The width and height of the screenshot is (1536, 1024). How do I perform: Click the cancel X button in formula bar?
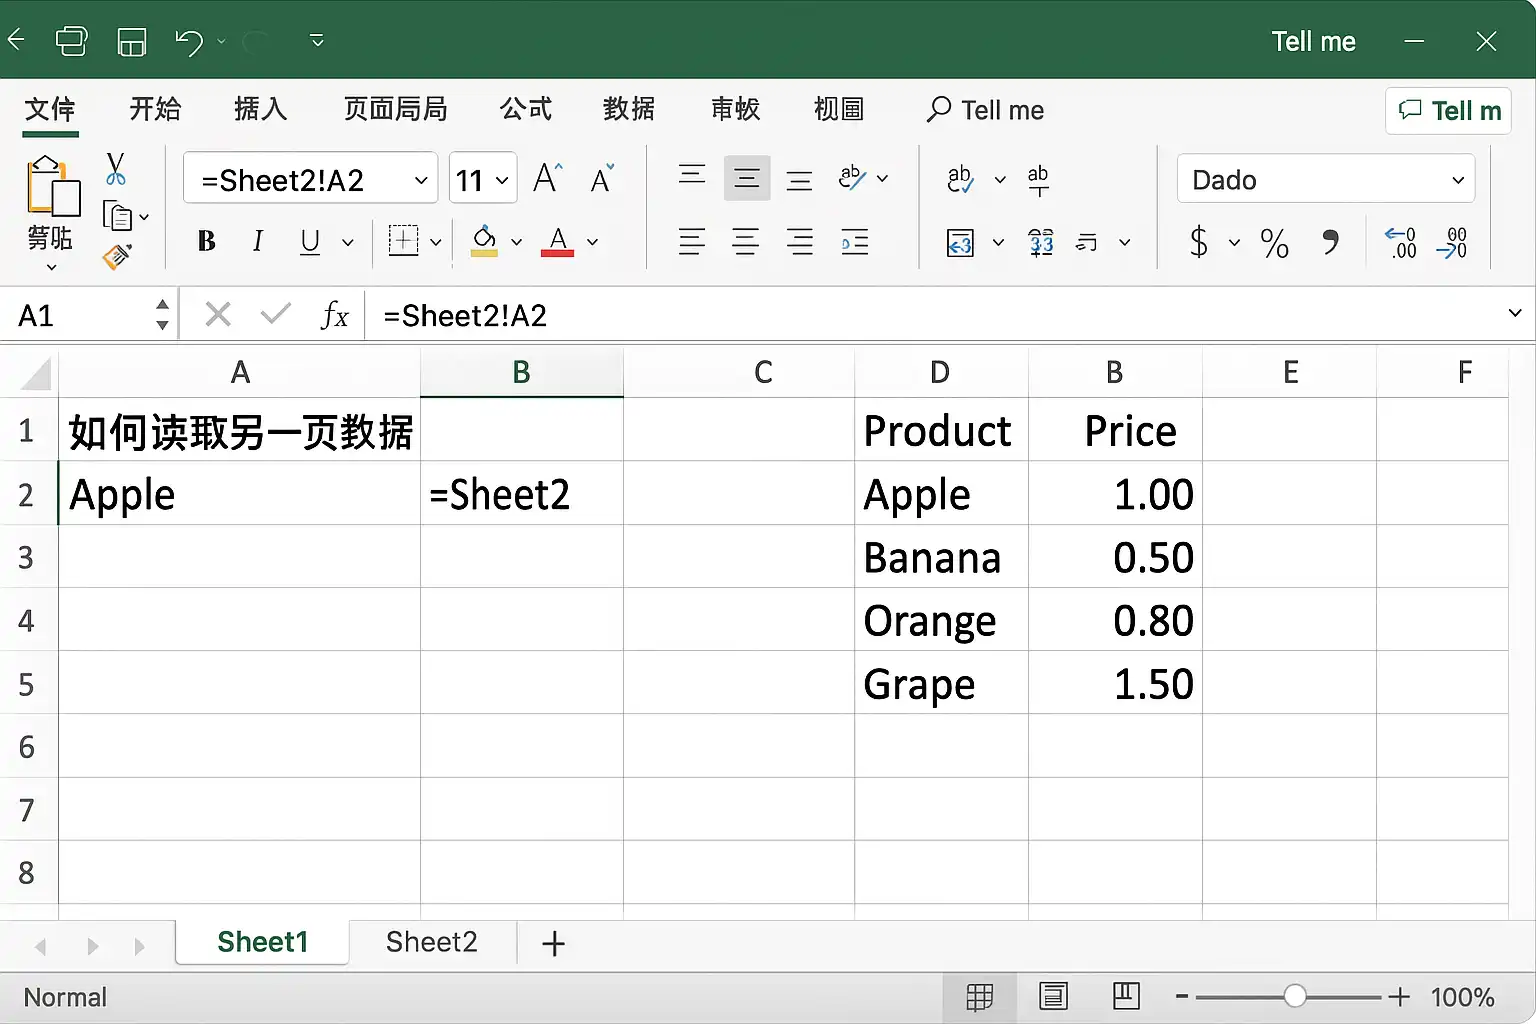pyautogui.click(x=218, y=315)
